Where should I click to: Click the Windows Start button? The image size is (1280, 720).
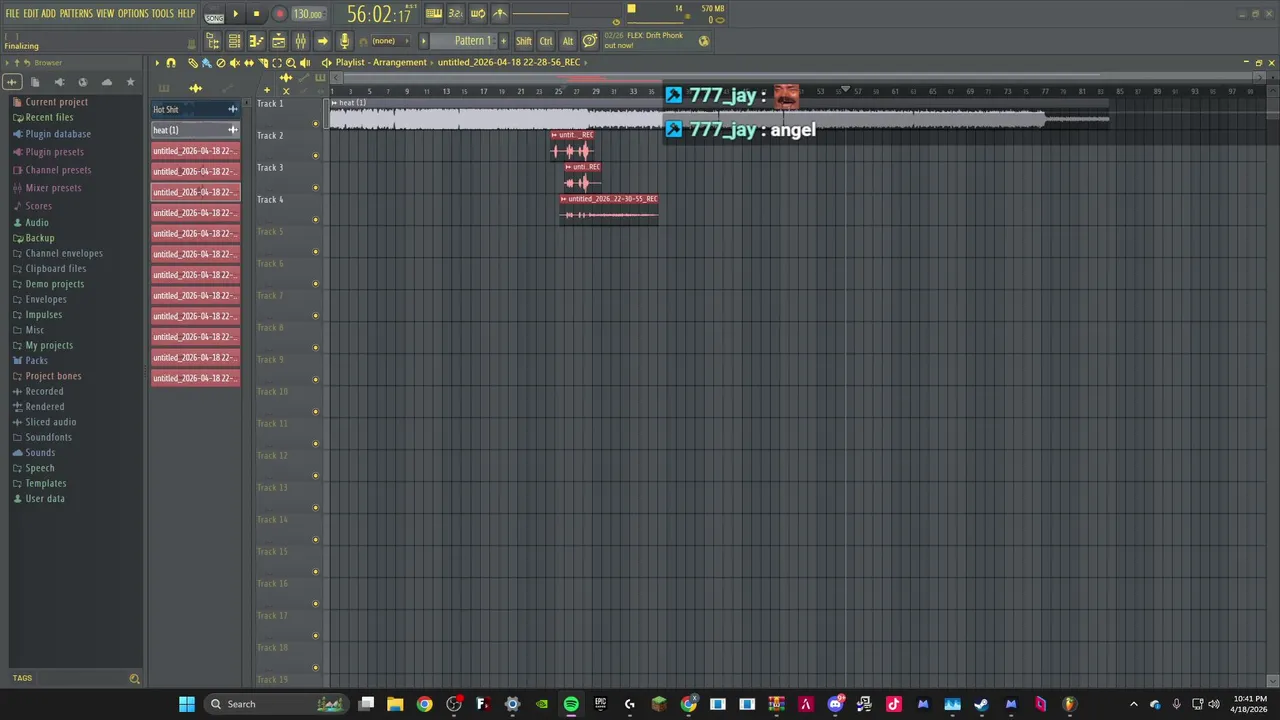187,704
